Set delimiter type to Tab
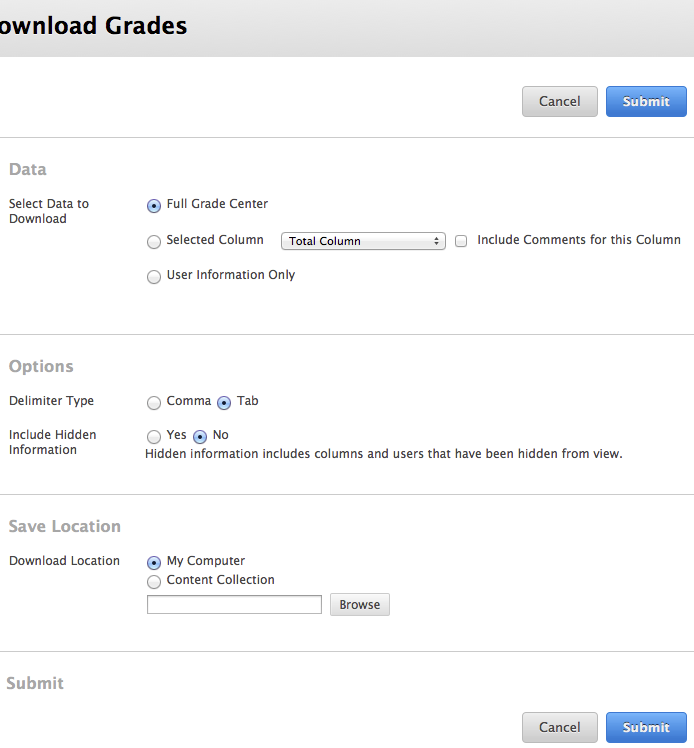 point(224,403)
